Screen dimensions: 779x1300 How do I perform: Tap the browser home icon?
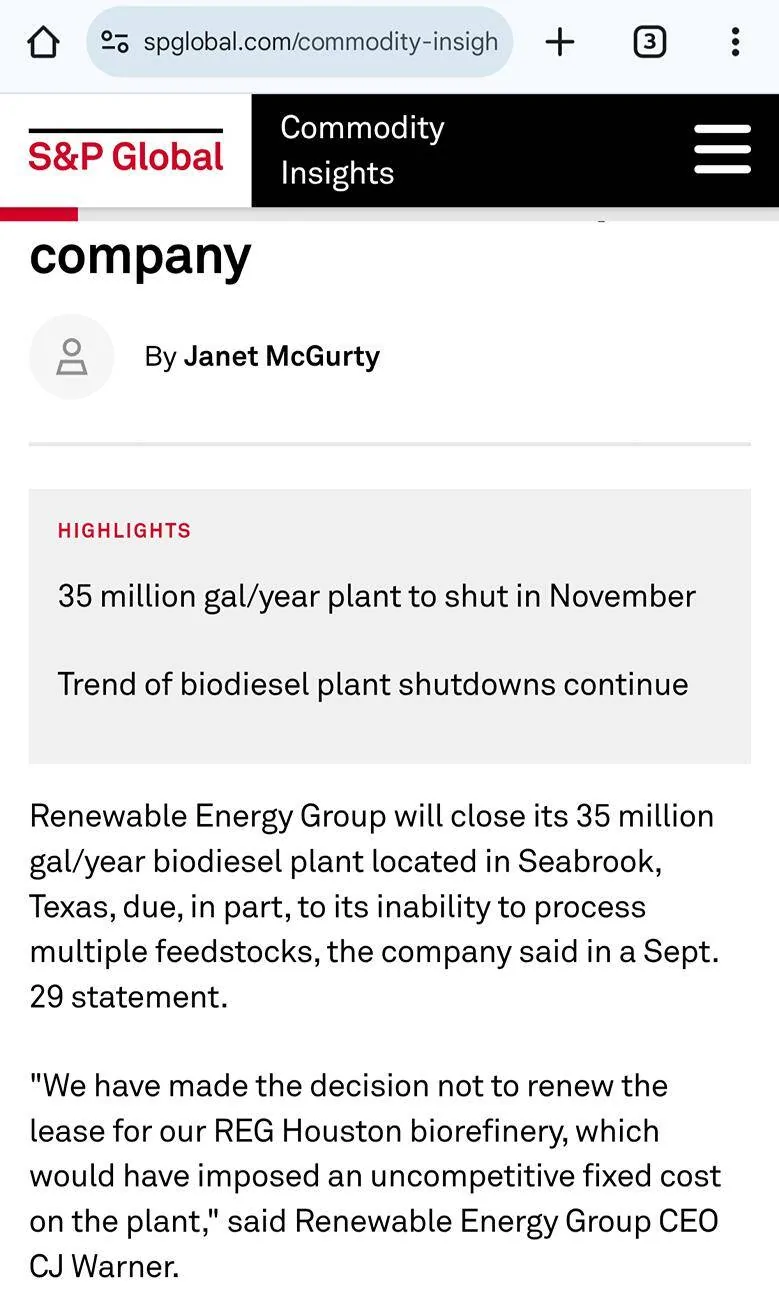coord(44,42)
